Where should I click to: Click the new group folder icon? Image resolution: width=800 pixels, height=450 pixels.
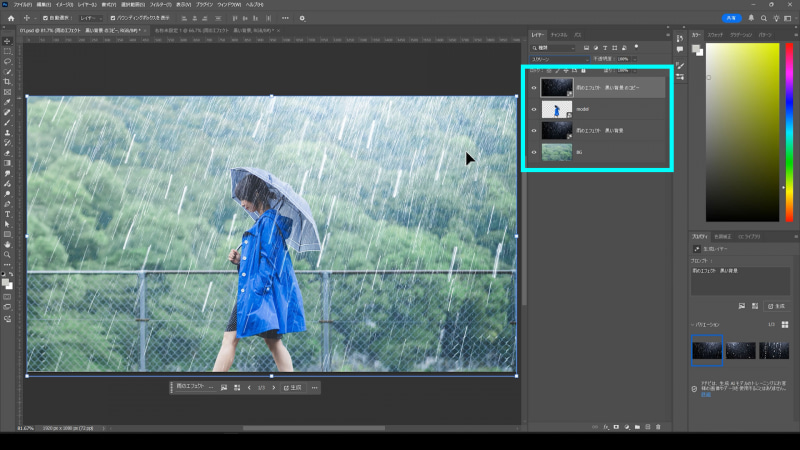coord(637,427)
